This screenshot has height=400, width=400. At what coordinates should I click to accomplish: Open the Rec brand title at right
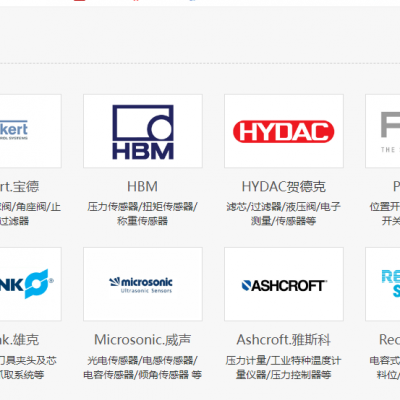(x=389, y=340)
